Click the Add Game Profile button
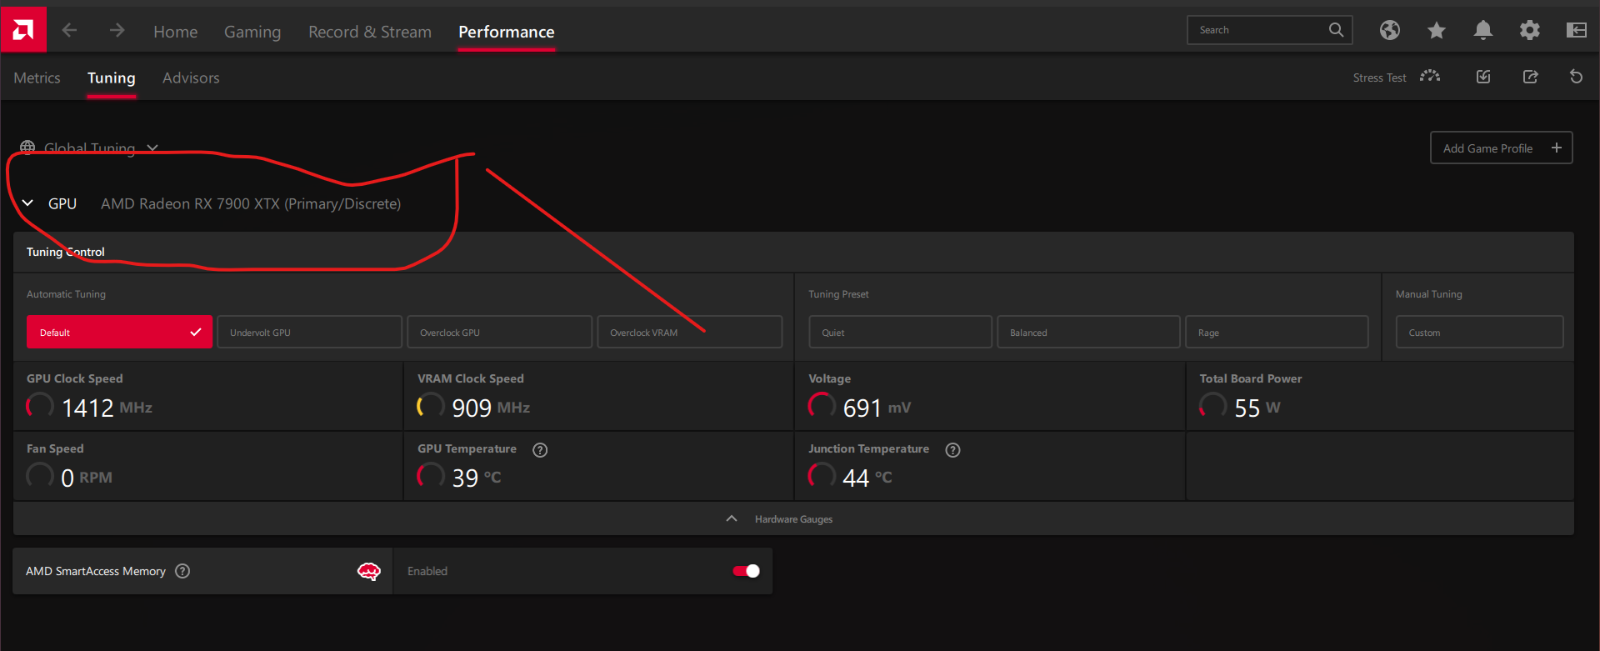Viewport: 1600px width, 651px height. coord(1501,148)
